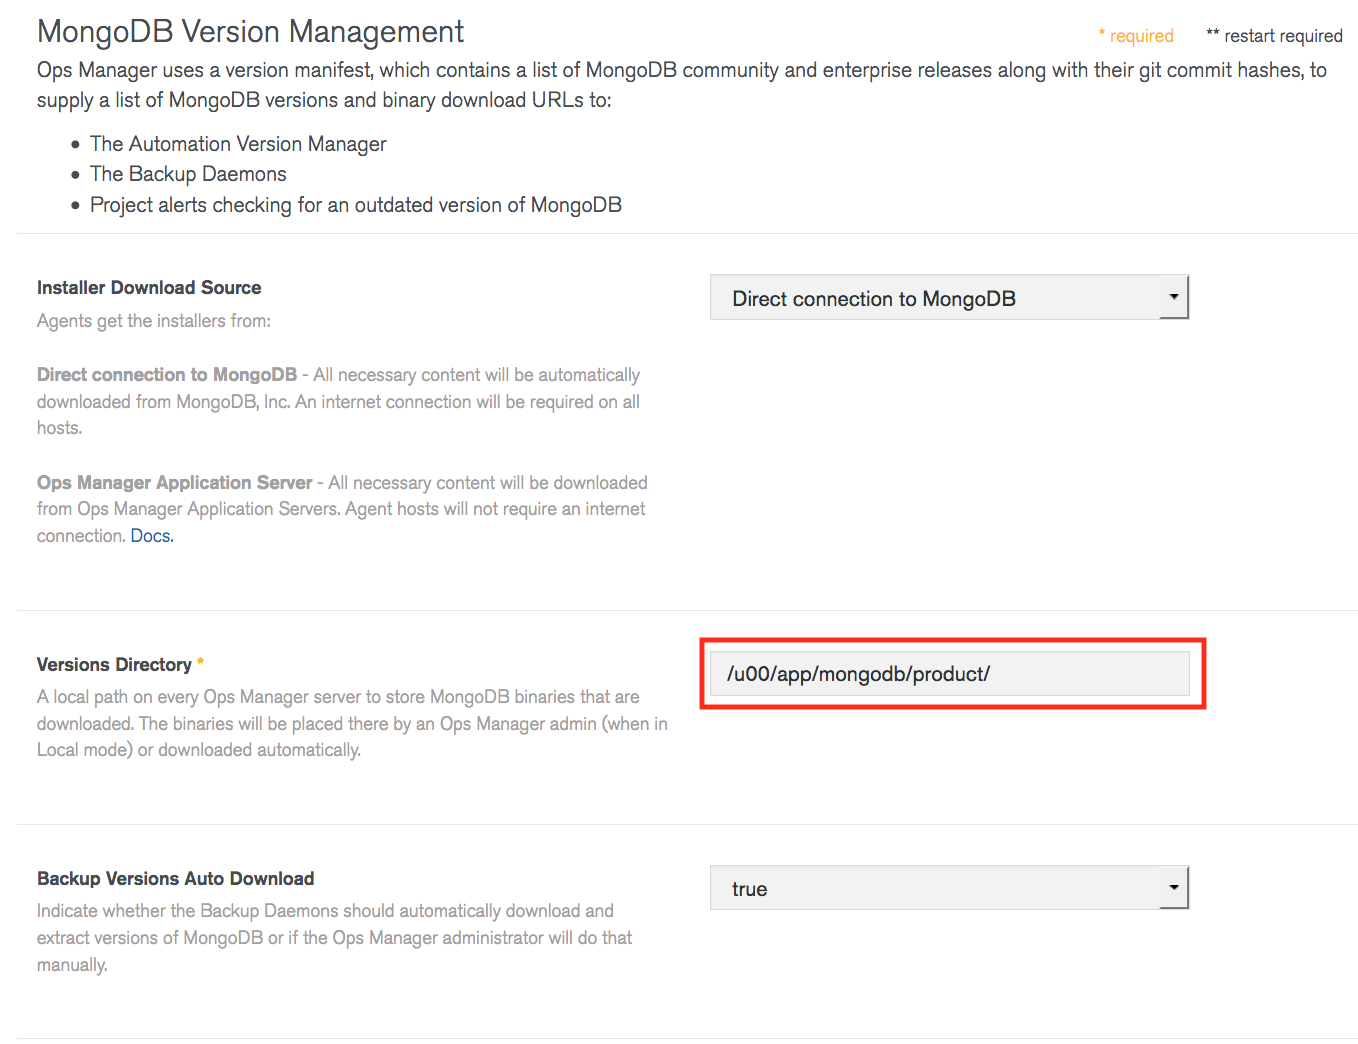Click the Versions Directory path field
This screenshot has width=1358, height=1044.
949,673
